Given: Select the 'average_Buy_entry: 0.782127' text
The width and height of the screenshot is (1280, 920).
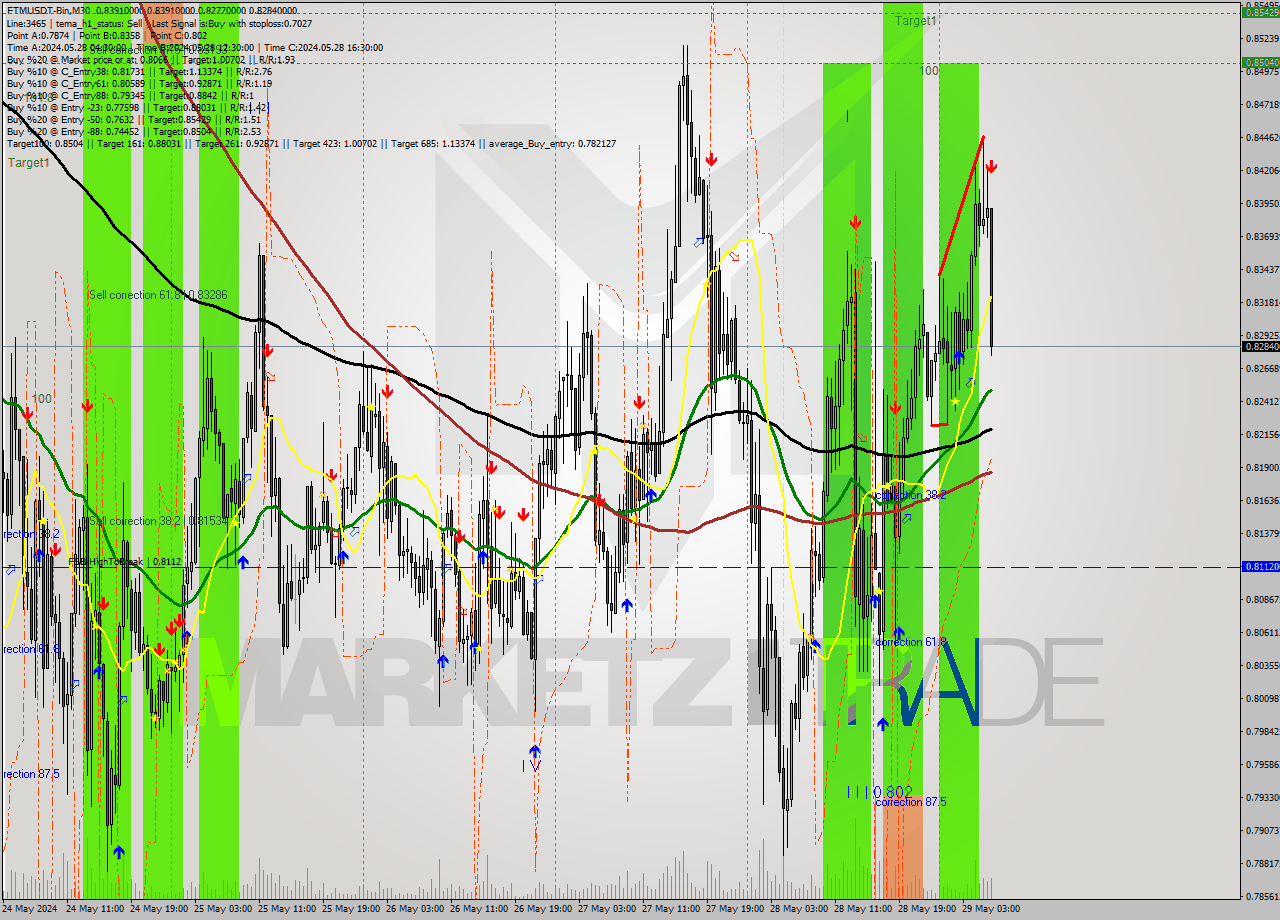Looking at the screenshot, I should [552, 144].
